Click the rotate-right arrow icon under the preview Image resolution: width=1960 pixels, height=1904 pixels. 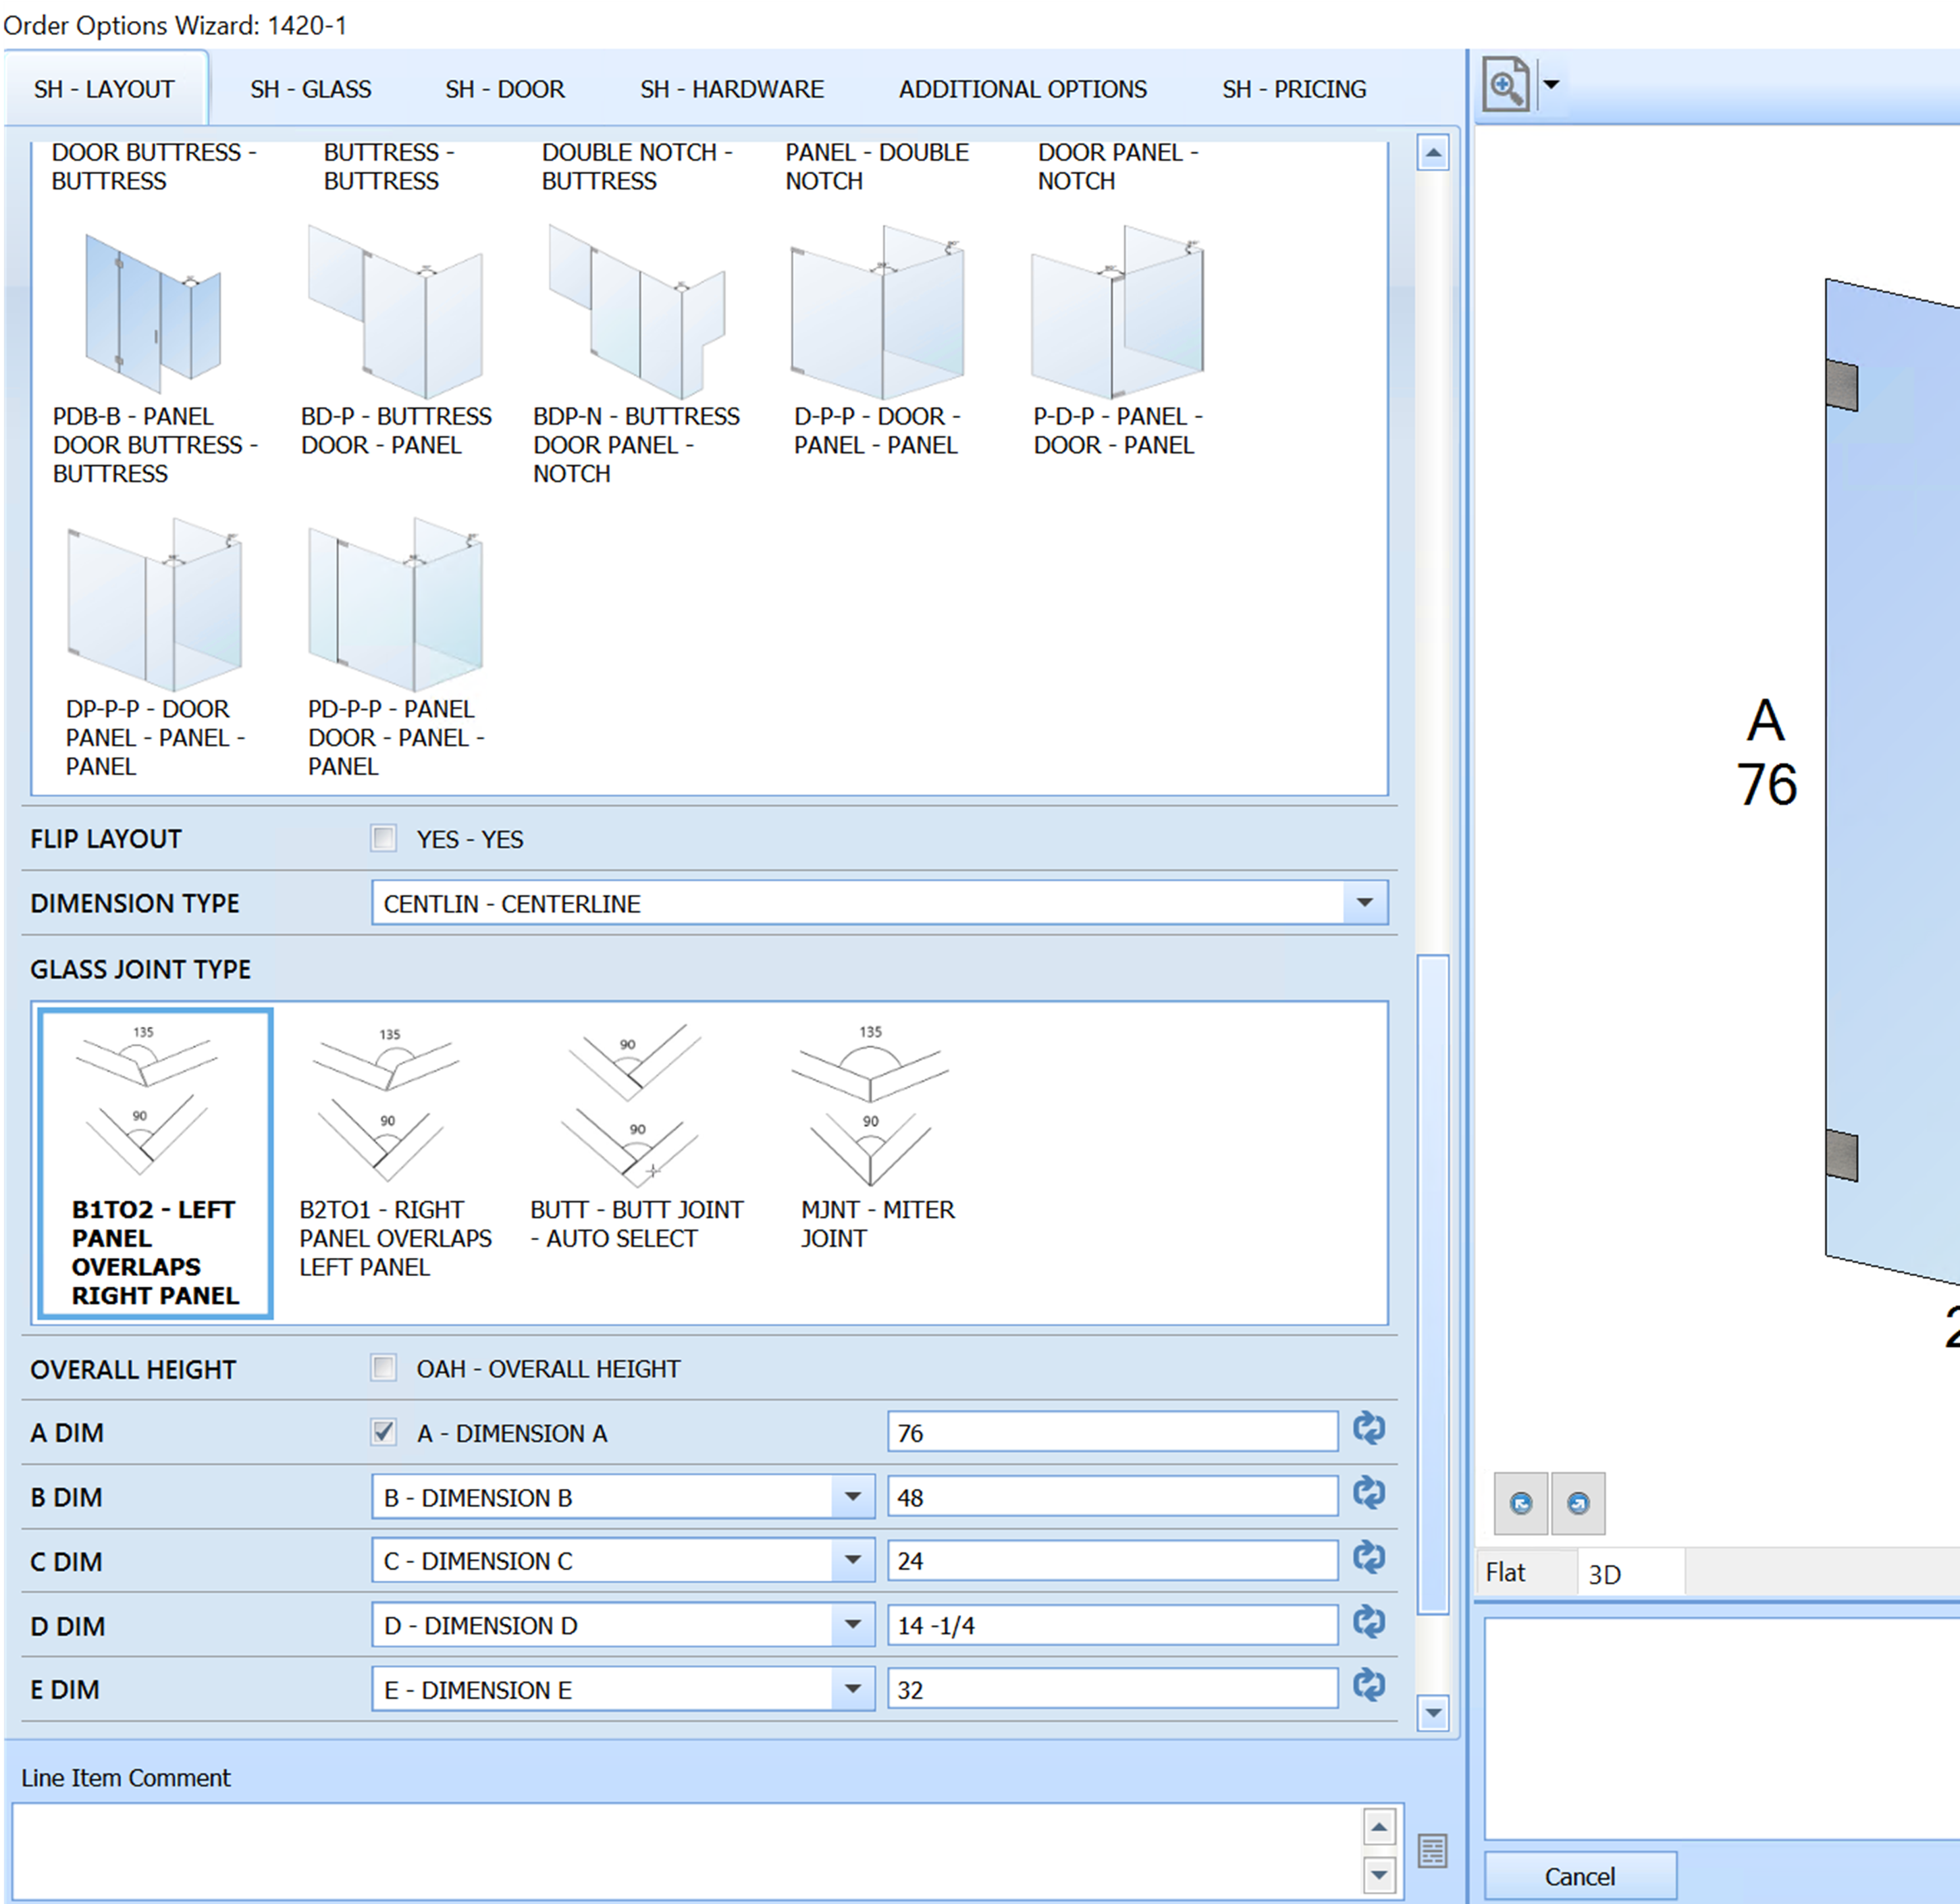click(1578, 1503)
